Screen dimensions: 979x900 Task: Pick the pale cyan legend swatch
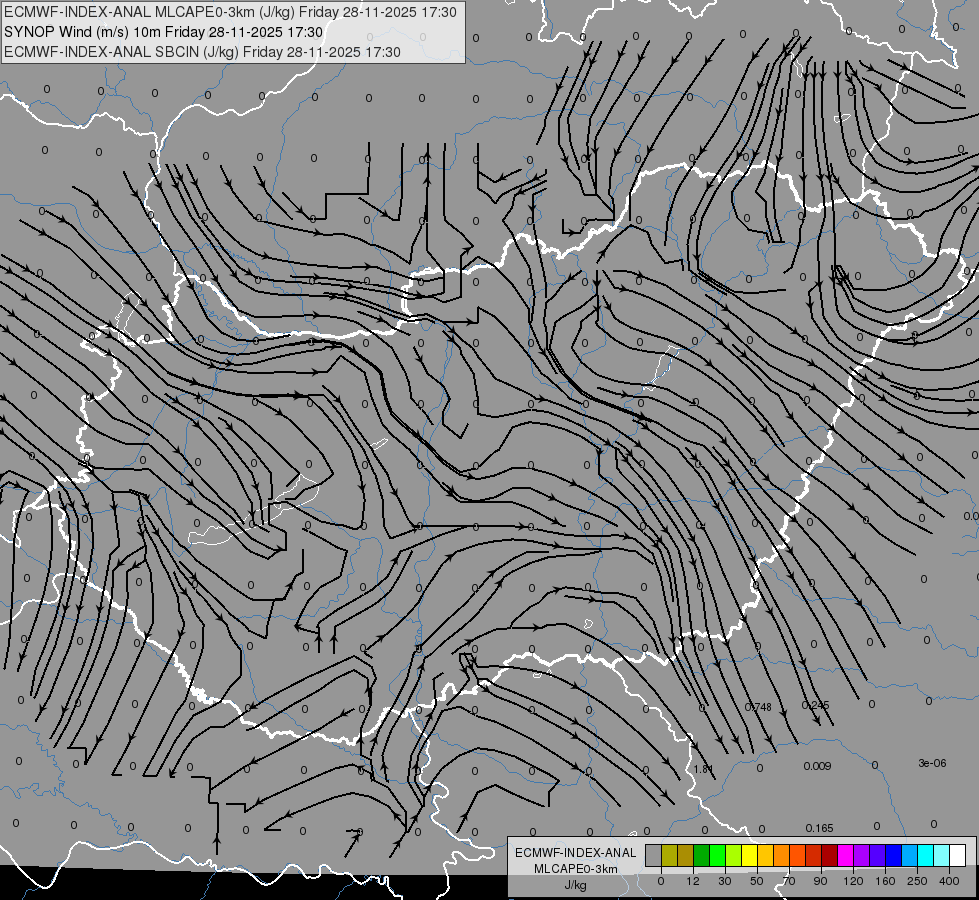[x=942, y=856]
